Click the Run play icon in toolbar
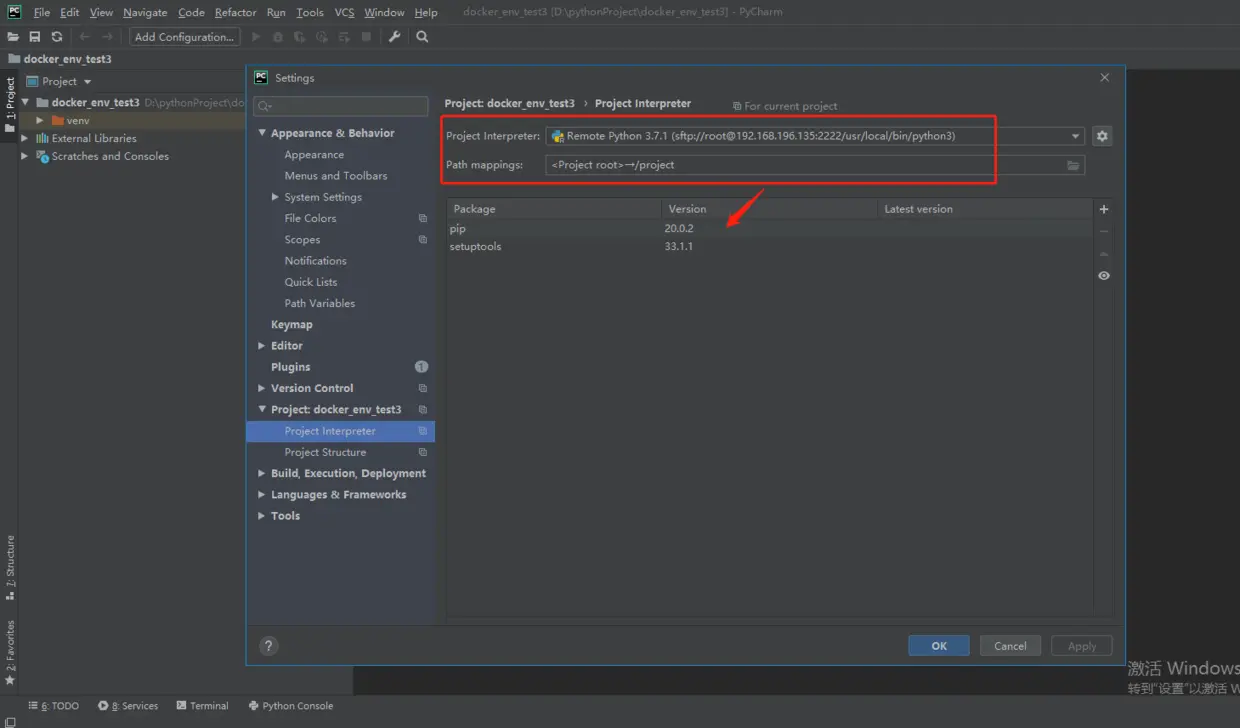Viewport: 1240px width, 728px height. pyautogui.click(x=256, y=37)
